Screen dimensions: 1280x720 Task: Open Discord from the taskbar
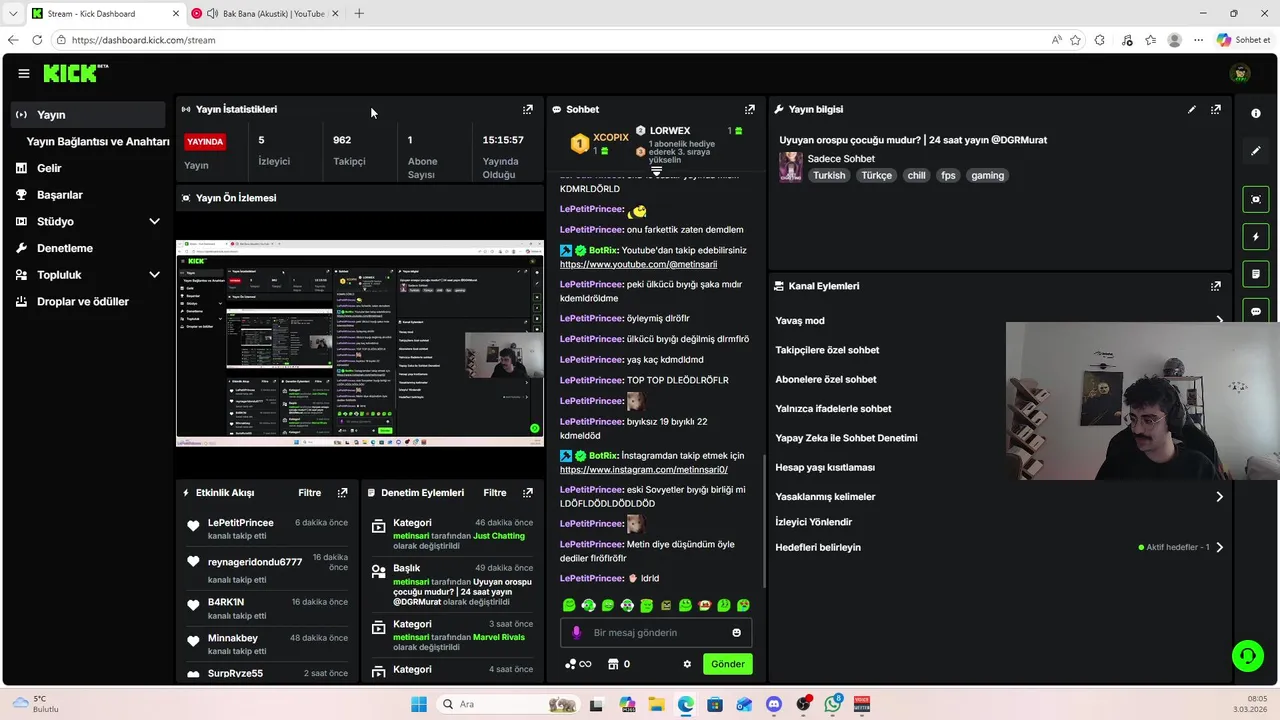(773, 704)
